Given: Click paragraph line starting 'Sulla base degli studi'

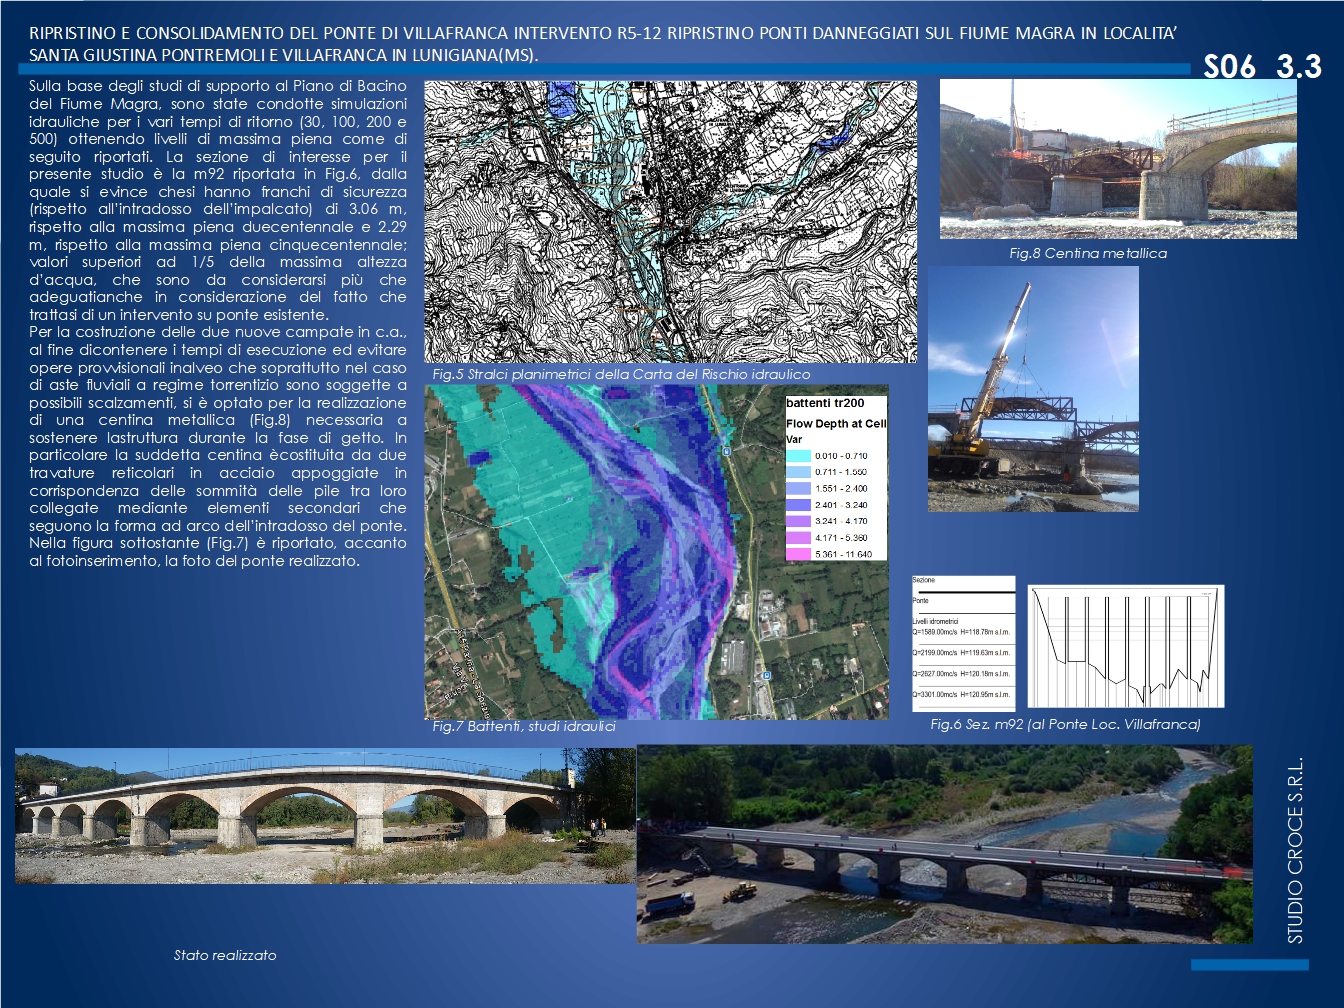Looking at the screenshot, I should pos(218,86).
